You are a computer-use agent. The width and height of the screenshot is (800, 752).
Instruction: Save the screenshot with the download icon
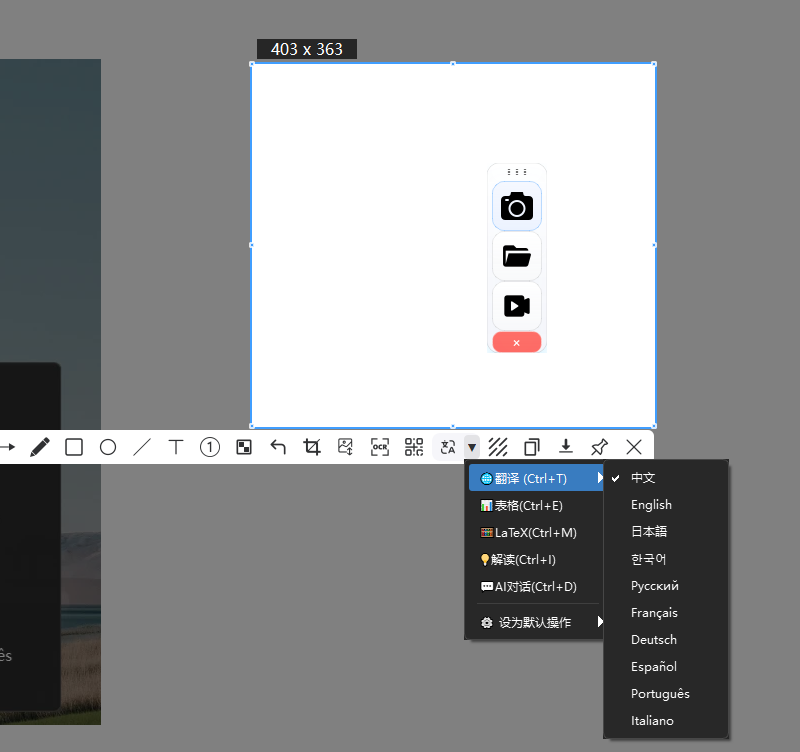coord(565,447)
